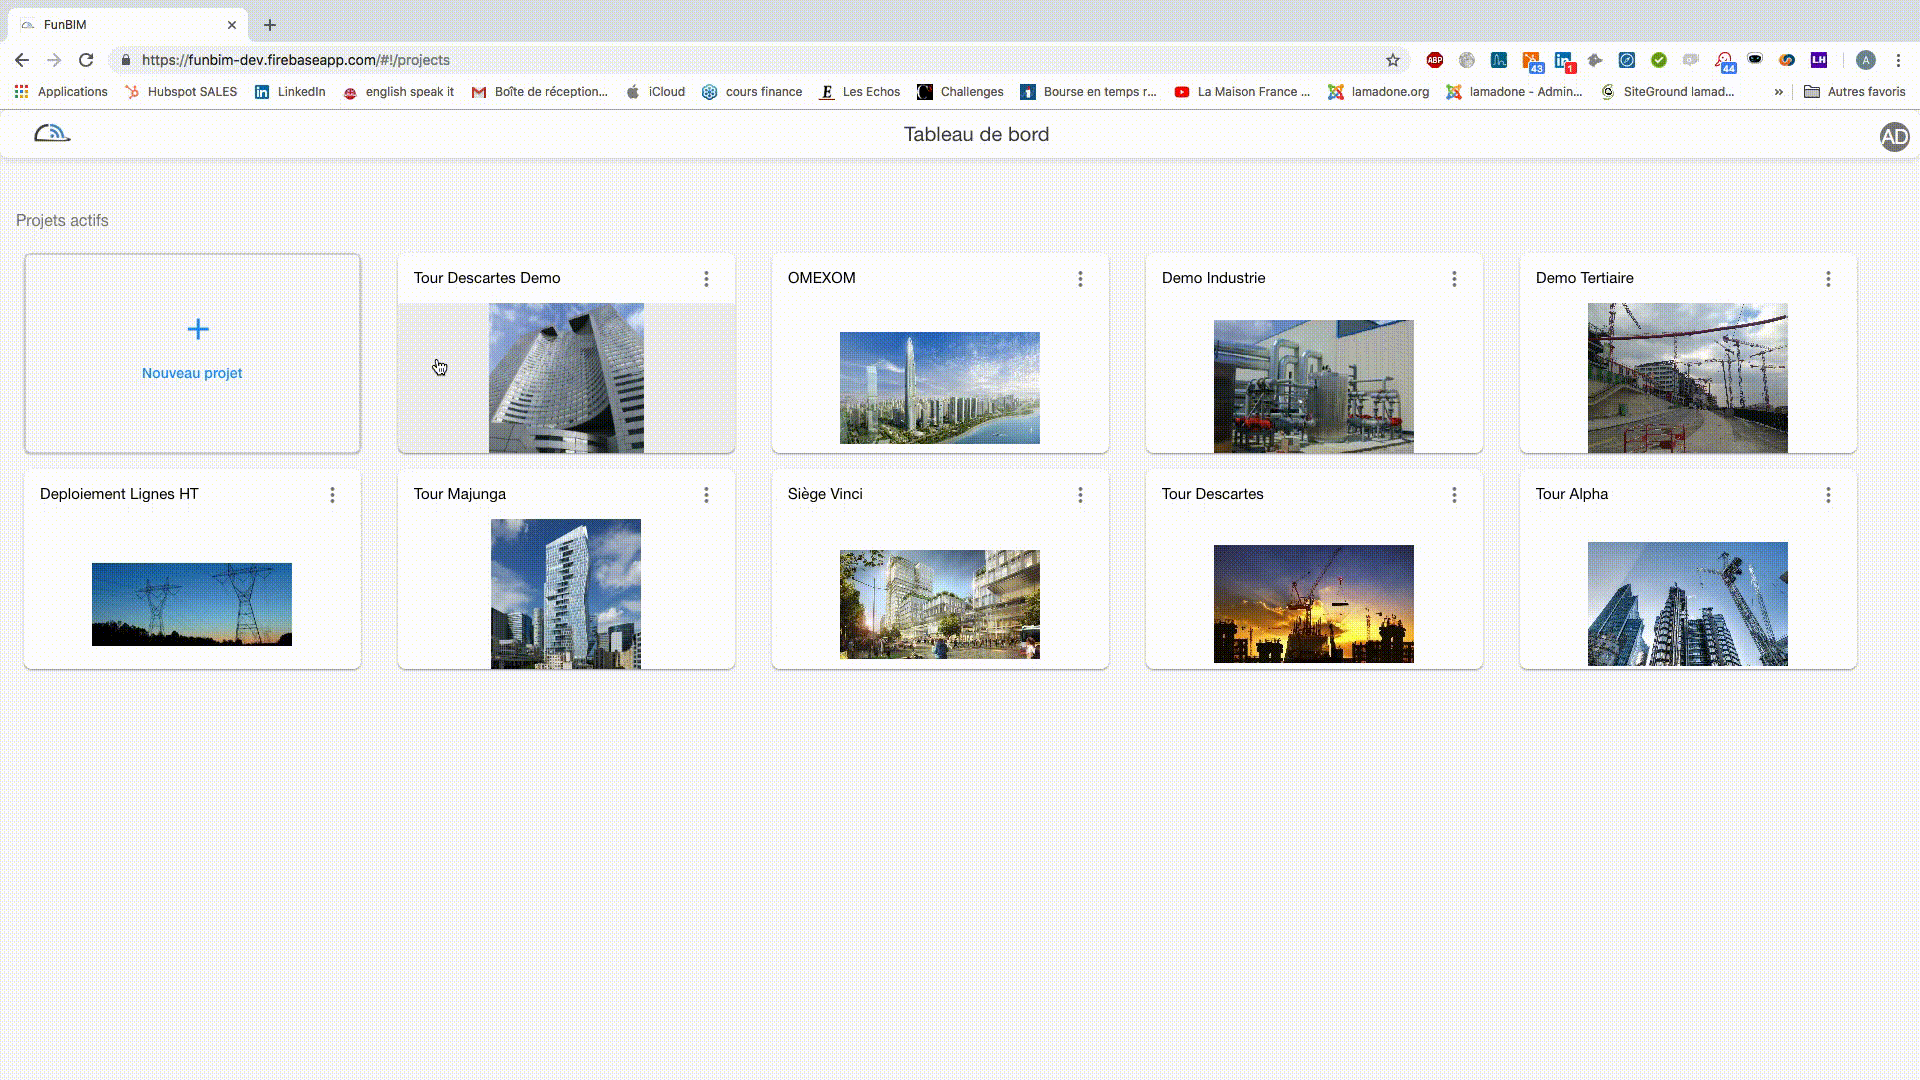Open the OMEXOM skyline thumbnail

tap(939, 388)
